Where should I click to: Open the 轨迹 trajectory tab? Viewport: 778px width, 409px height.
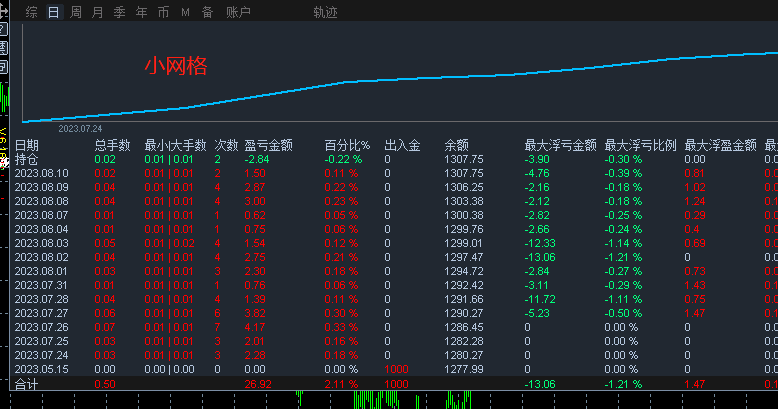click(x=325, y=12)
